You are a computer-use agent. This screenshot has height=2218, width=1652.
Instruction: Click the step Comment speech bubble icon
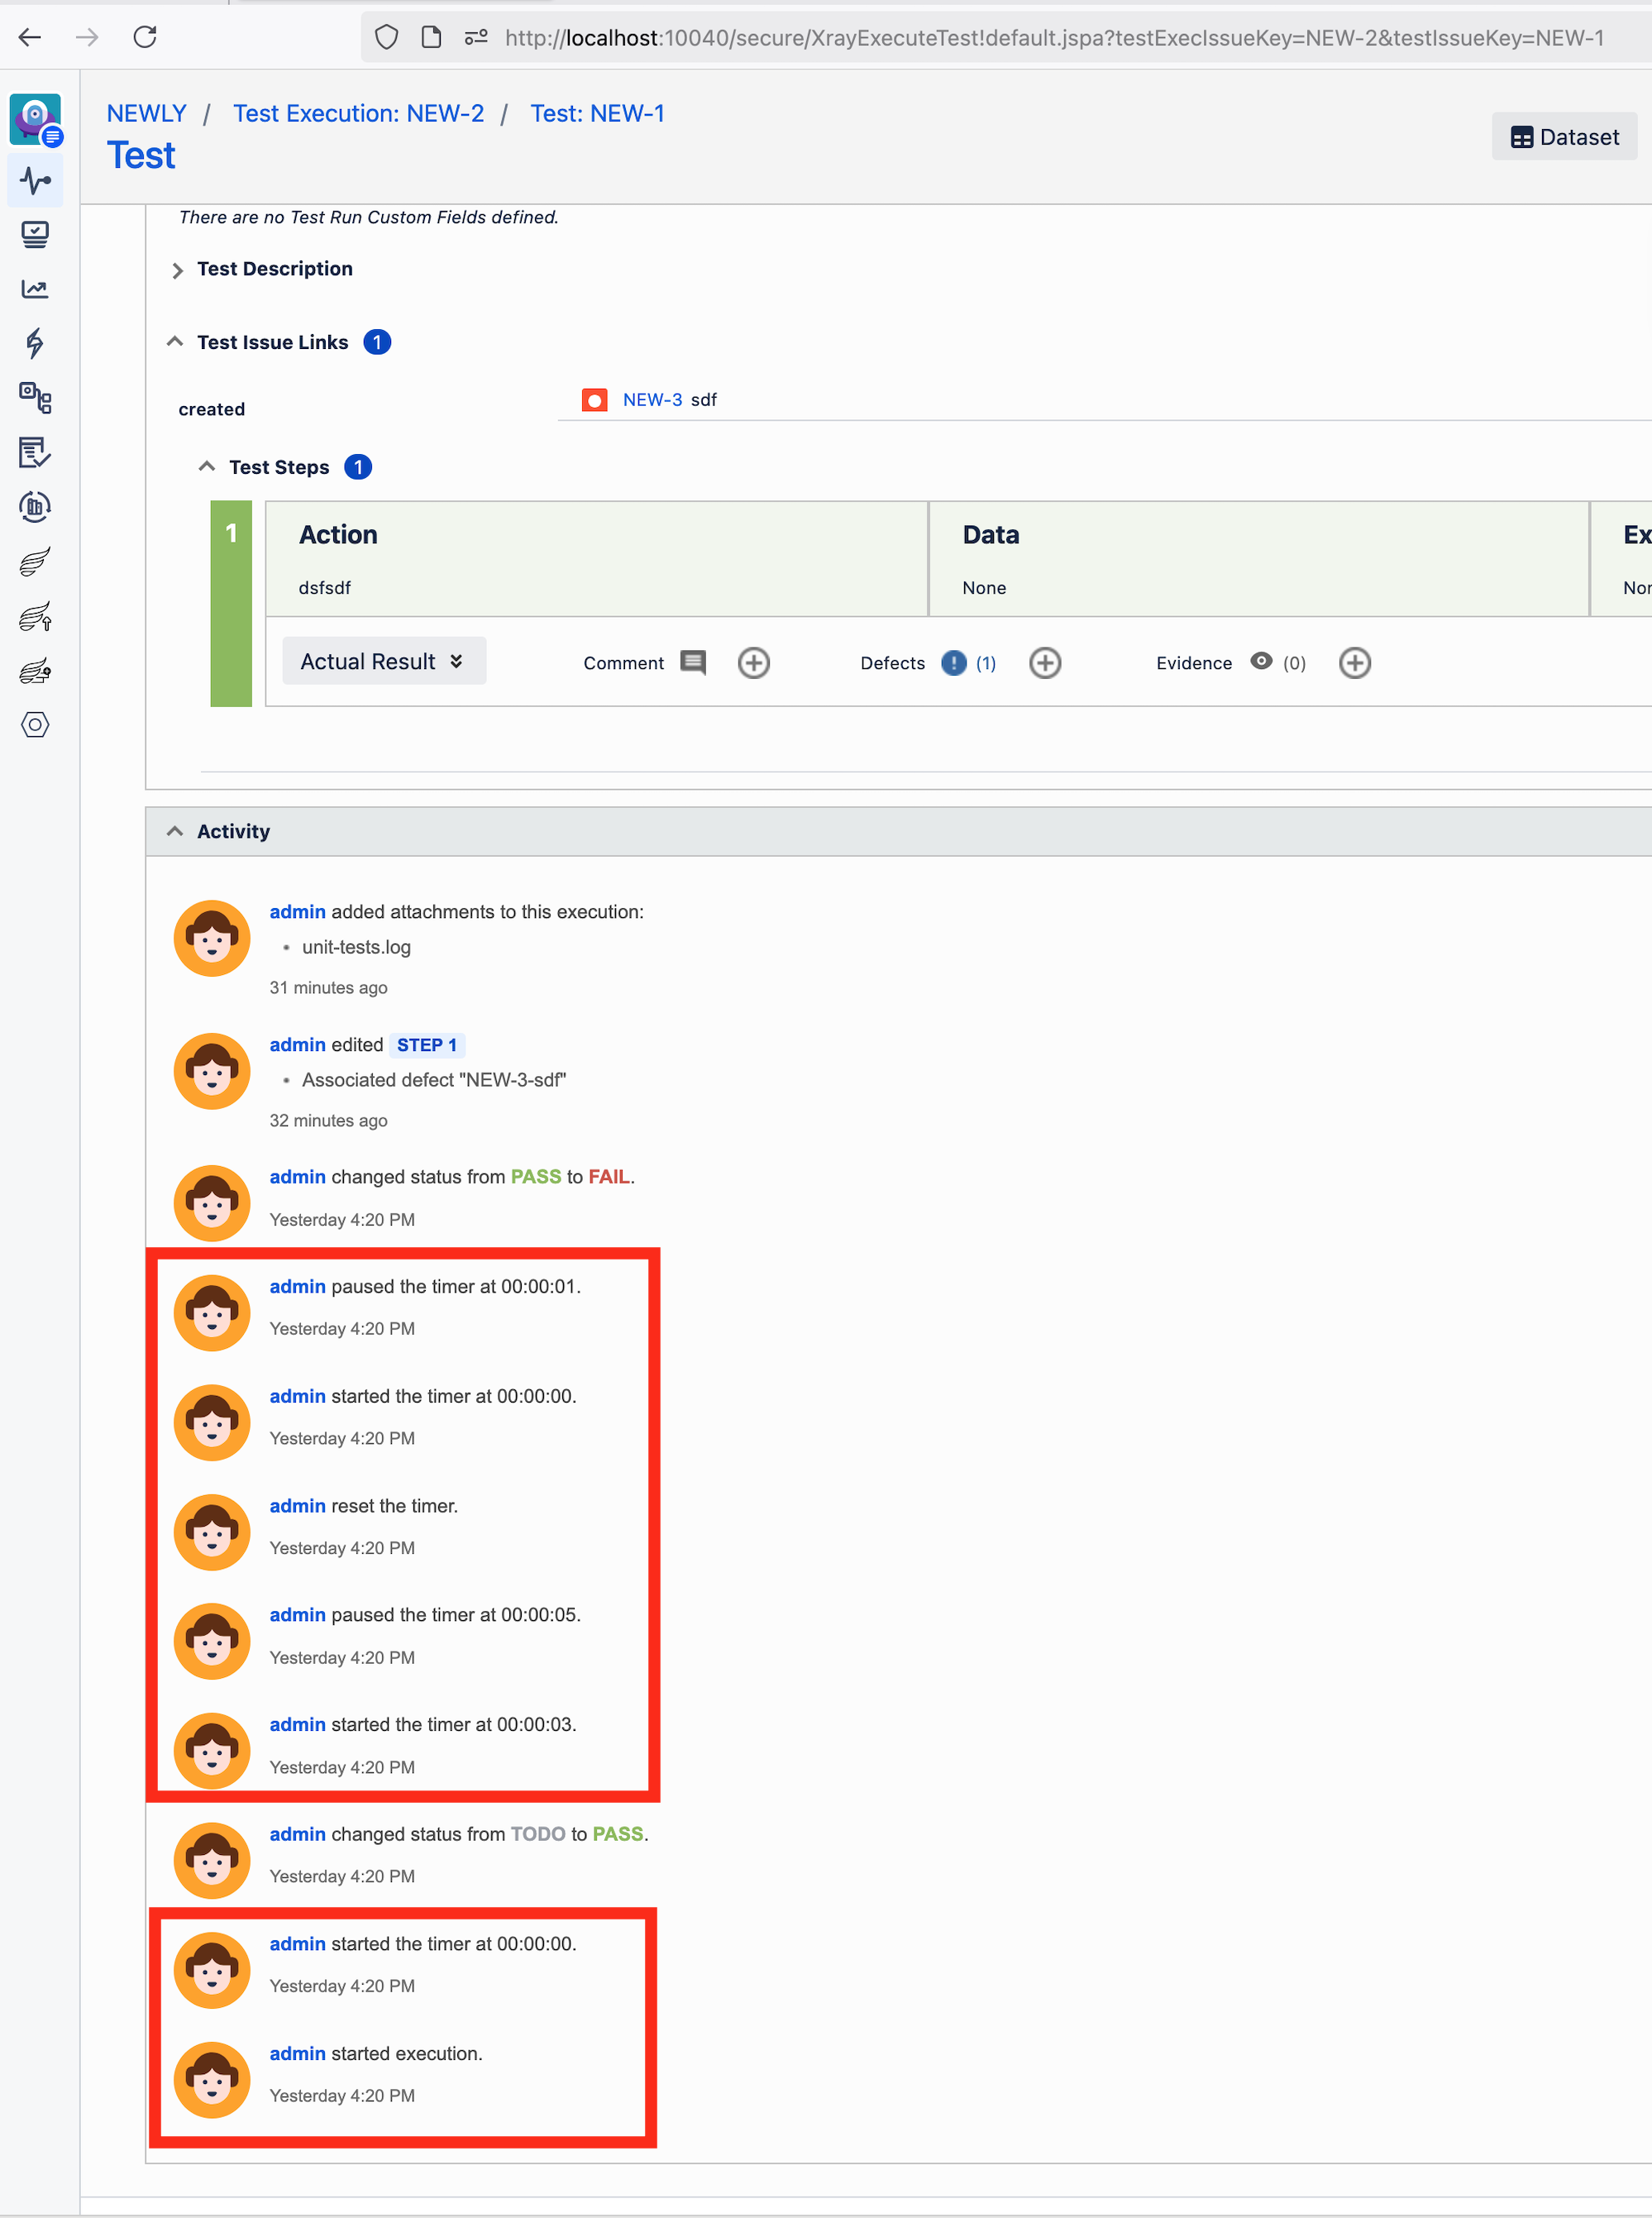(693, 662)
